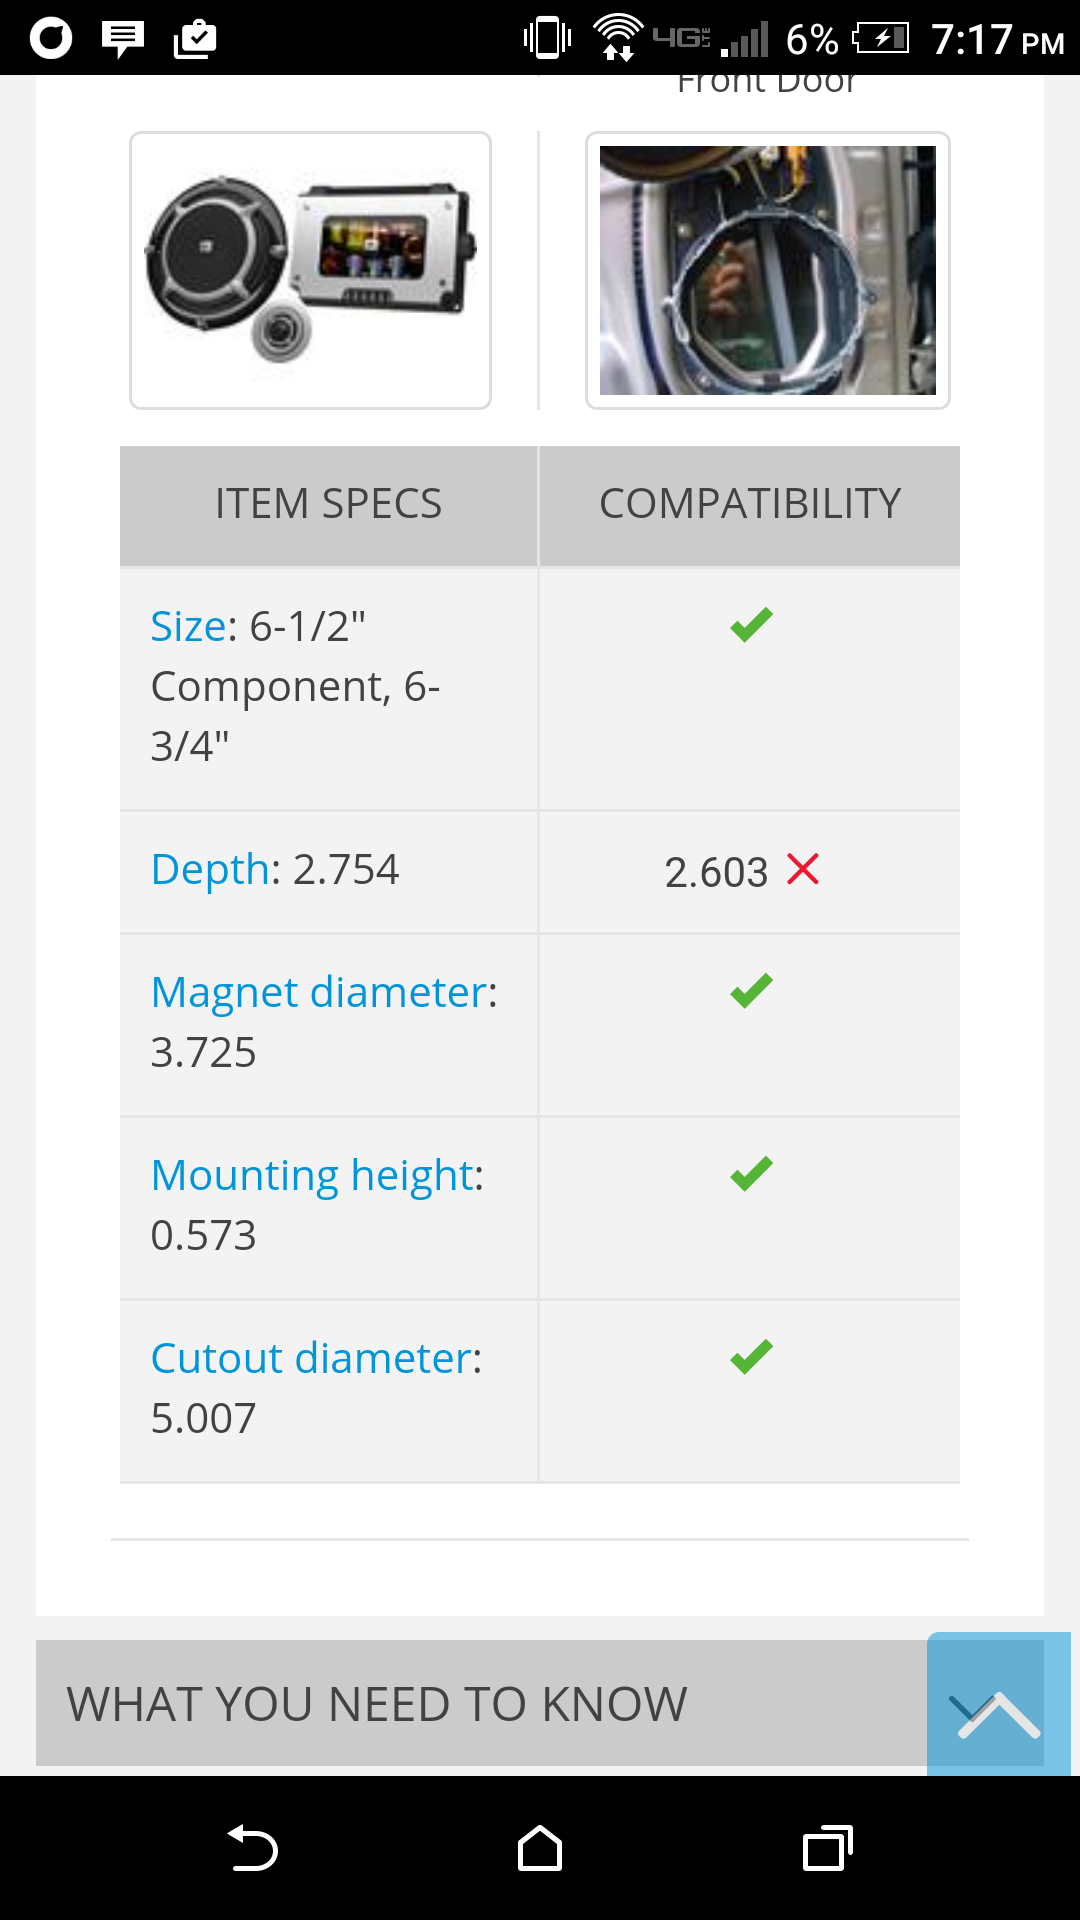Viewport: 1080px width, 1920px height.
Task: View the Front Door opening photo
Action: pos(768,270)
